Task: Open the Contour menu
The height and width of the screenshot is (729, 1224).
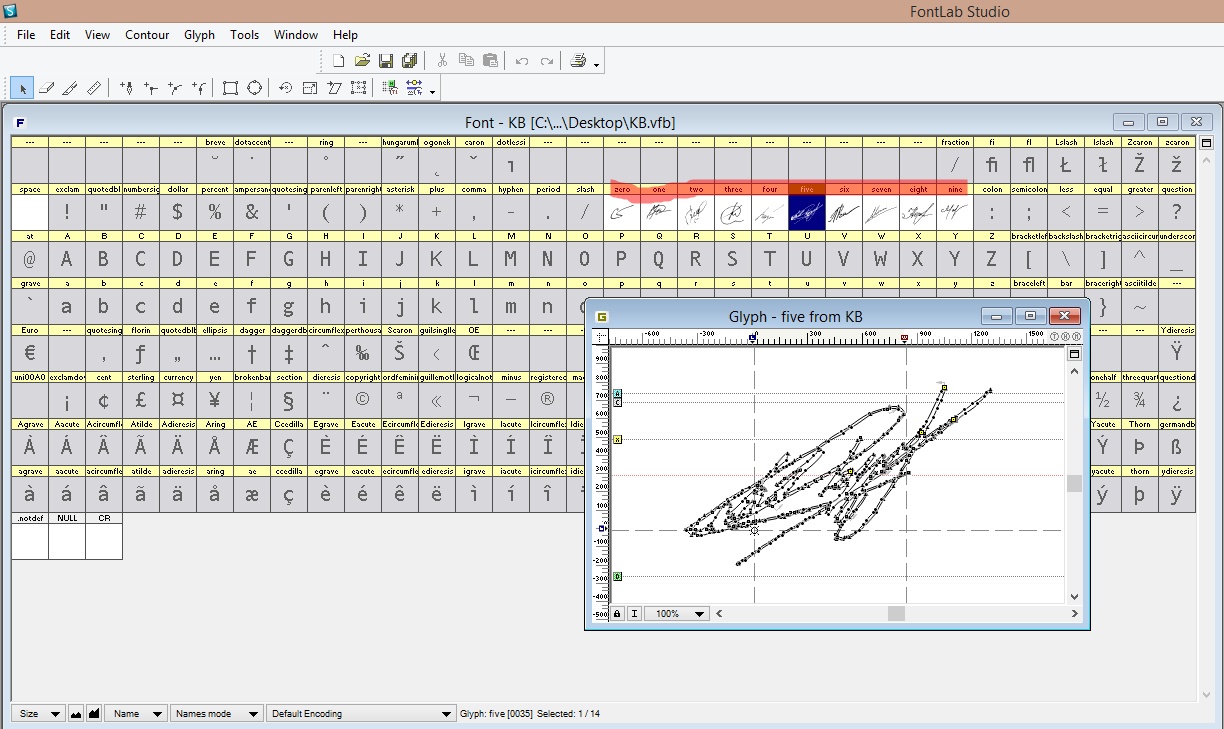Action: [x=147, y=35]
